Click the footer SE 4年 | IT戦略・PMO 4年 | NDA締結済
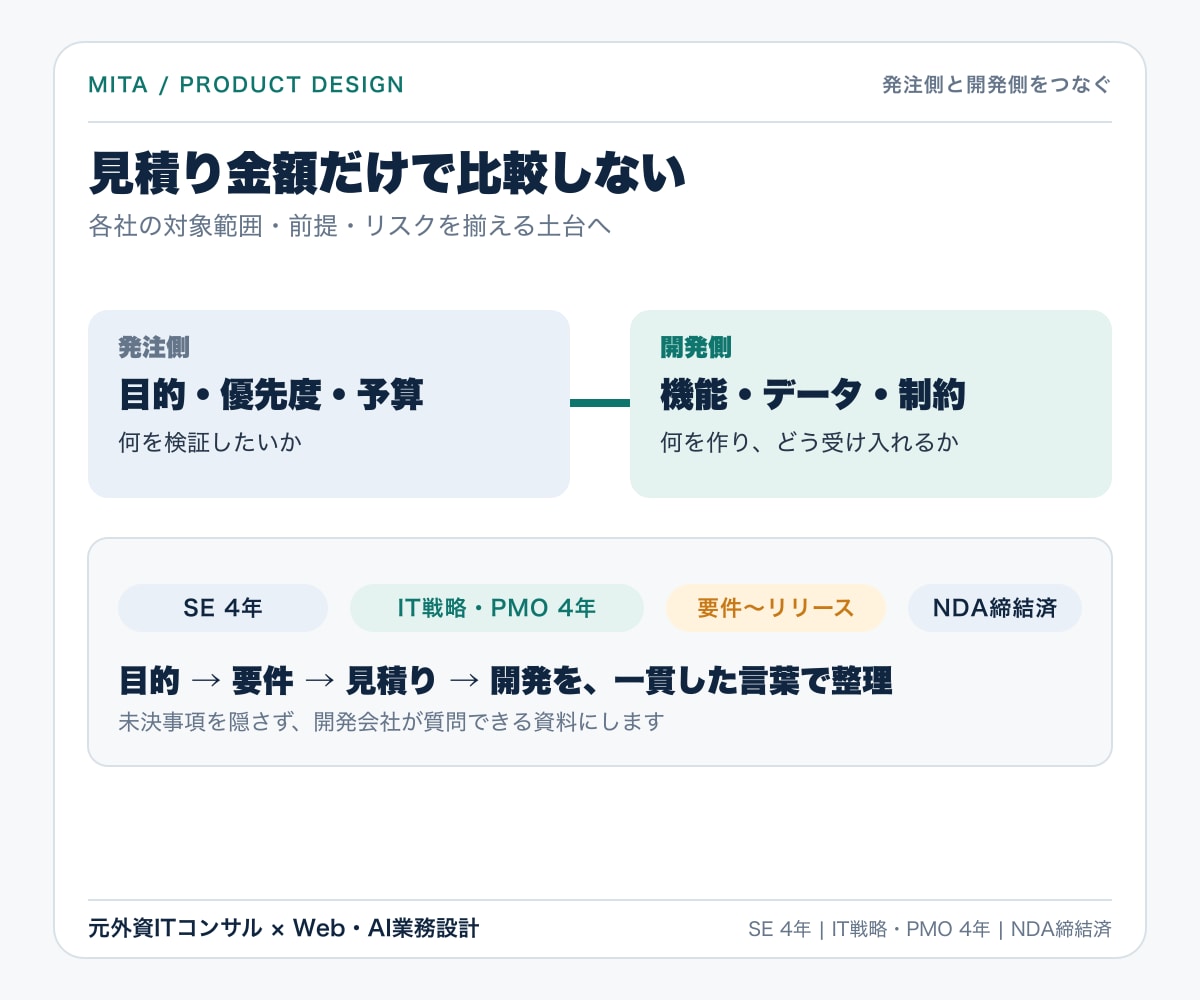The width and height of the screenshot is (1200, 1000). pyautogui.click(x=929, y=929)
